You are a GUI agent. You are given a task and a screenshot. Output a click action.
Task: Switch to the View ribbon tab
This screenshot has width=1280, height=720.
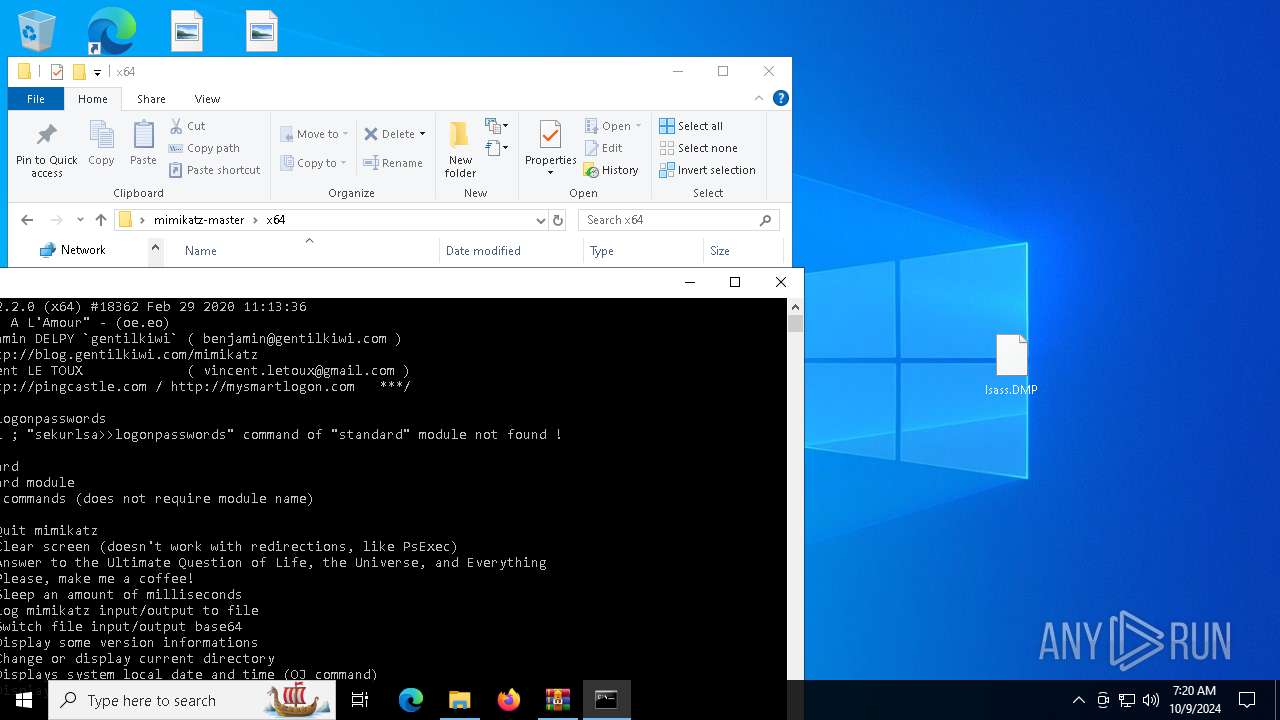pos(207,99)
